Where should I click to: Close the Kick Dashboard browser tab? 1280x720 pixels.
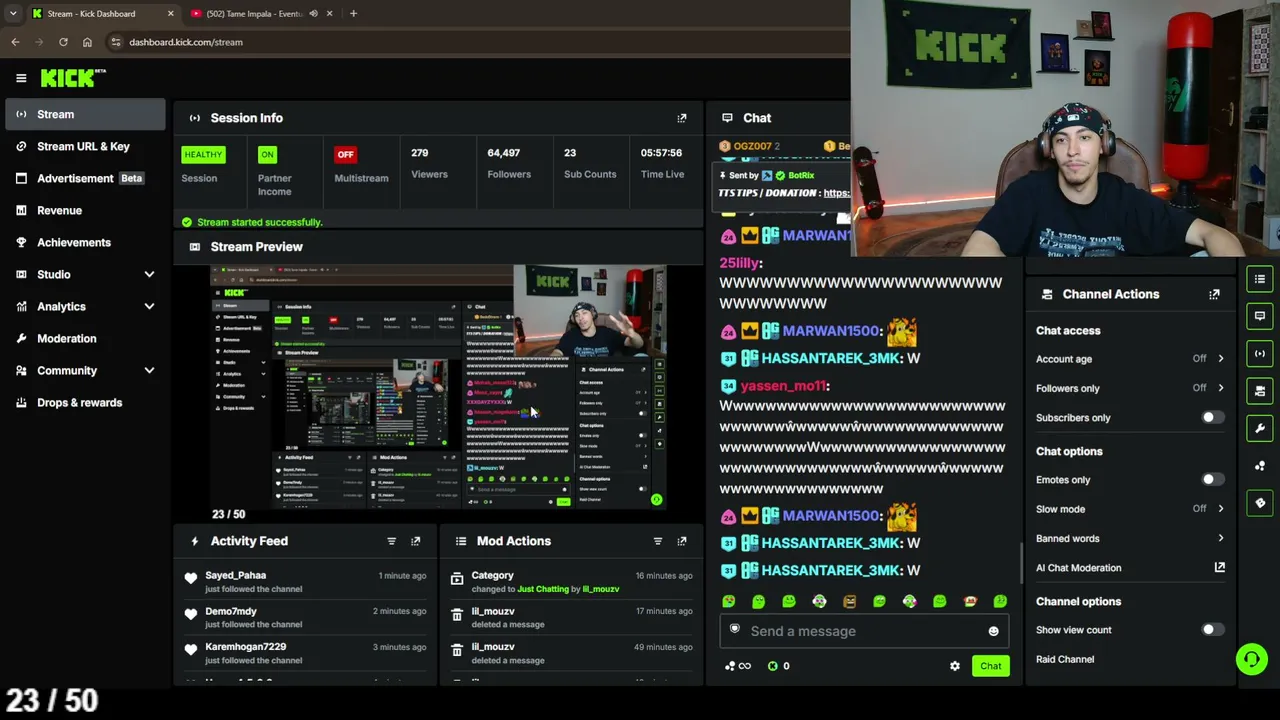coord(170,14)
